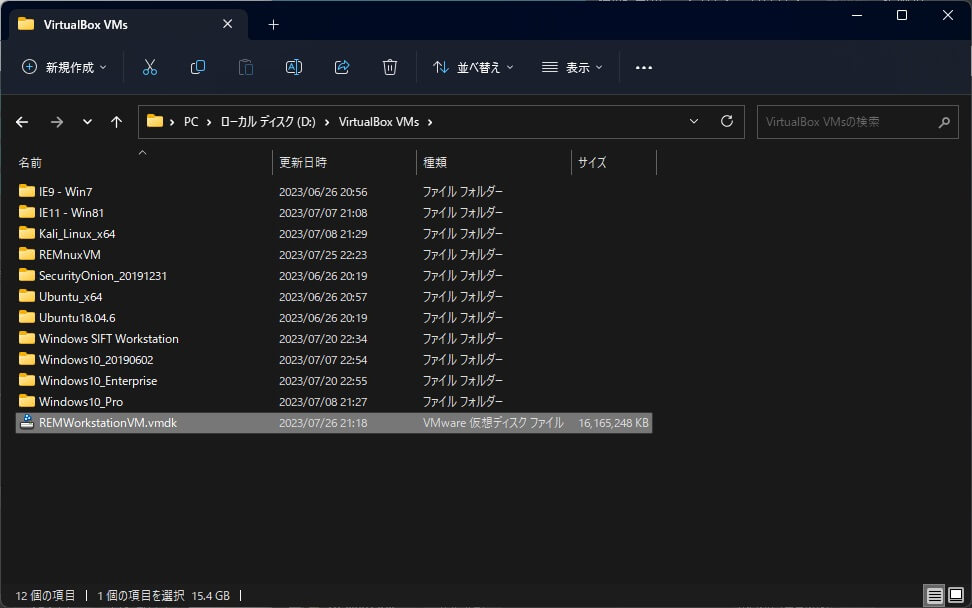Select Windows10_20190602 folder

[x=96, y=360]
